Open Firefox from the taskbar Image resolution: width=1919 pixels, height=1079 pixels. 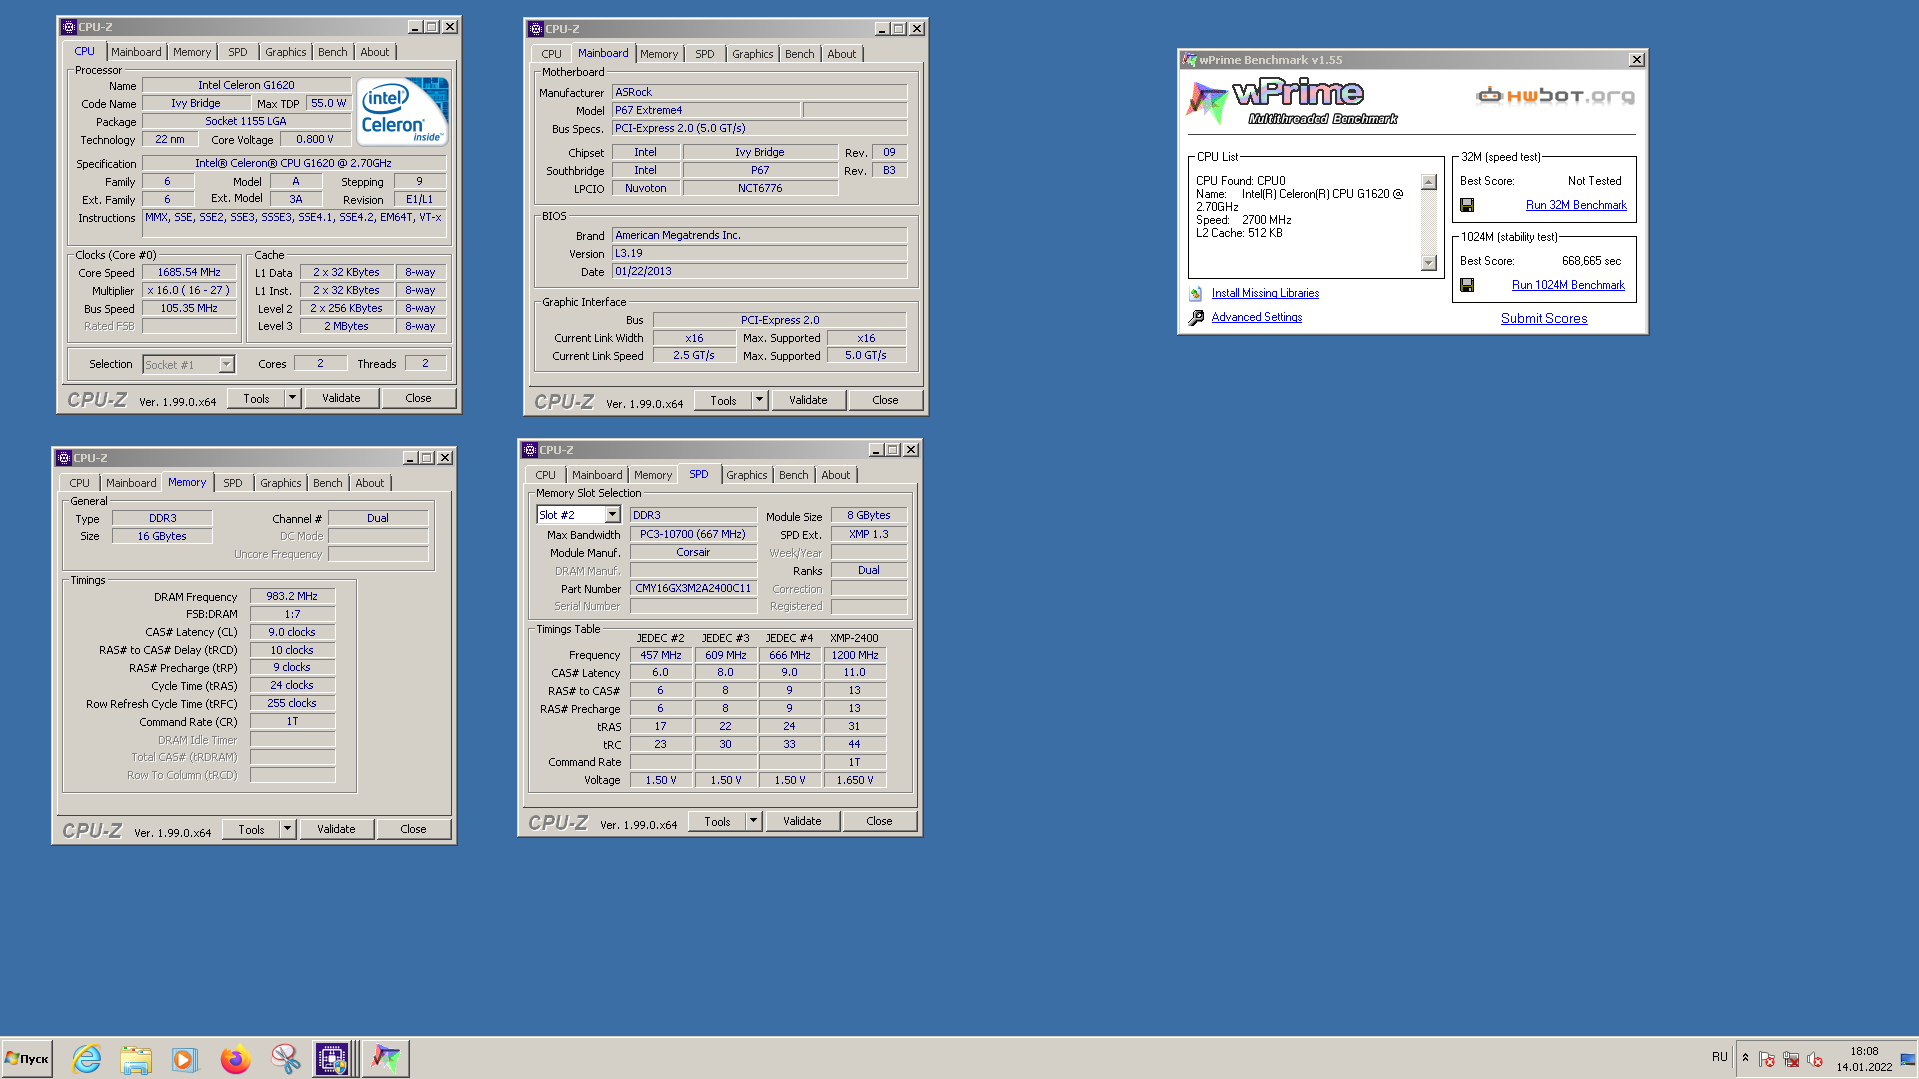(235, 1058)
